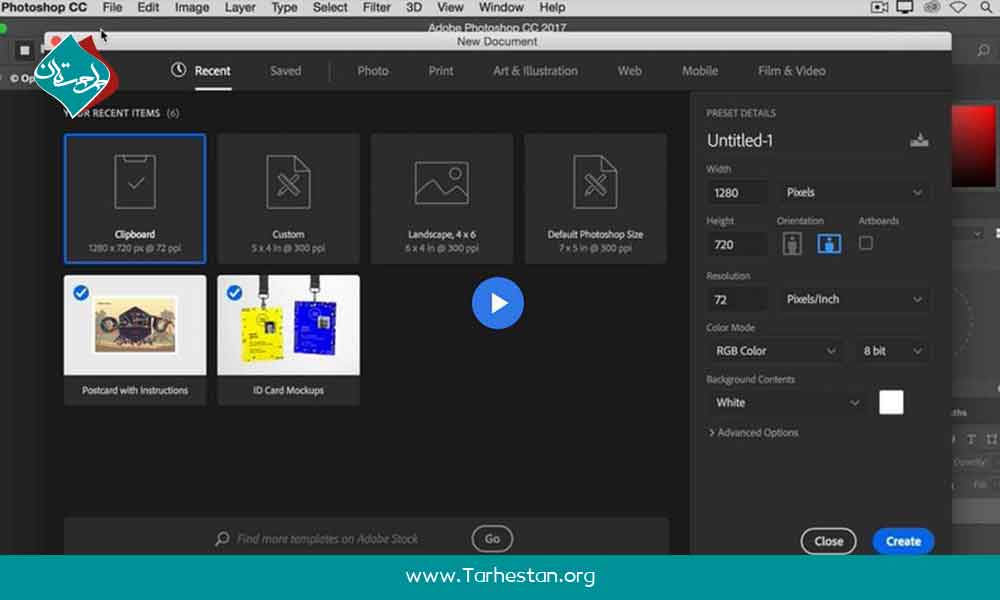Click the Wi-Fi icon in menu bar
This screenshot has height=600, width=1000.
point(958,8)
